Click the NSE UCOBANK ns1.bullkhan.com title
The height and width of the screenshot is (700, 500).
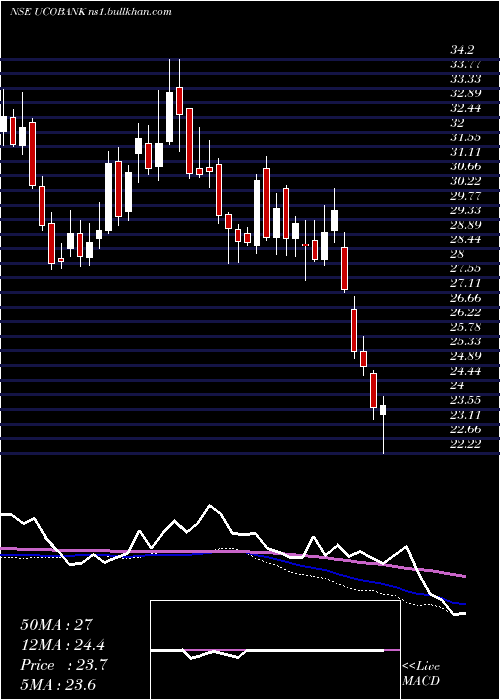point(91,12)
